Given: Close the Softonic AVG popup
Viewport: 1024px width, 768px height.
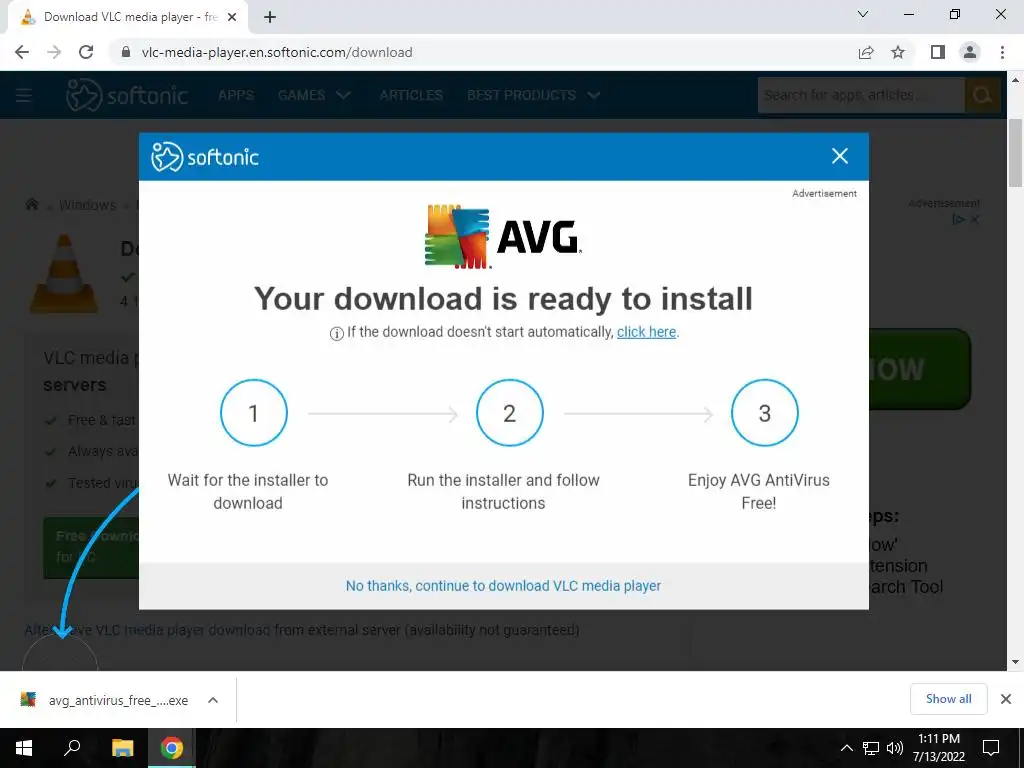Looking at the screenshot, I should pyautogui.click(x=840, y=156).
